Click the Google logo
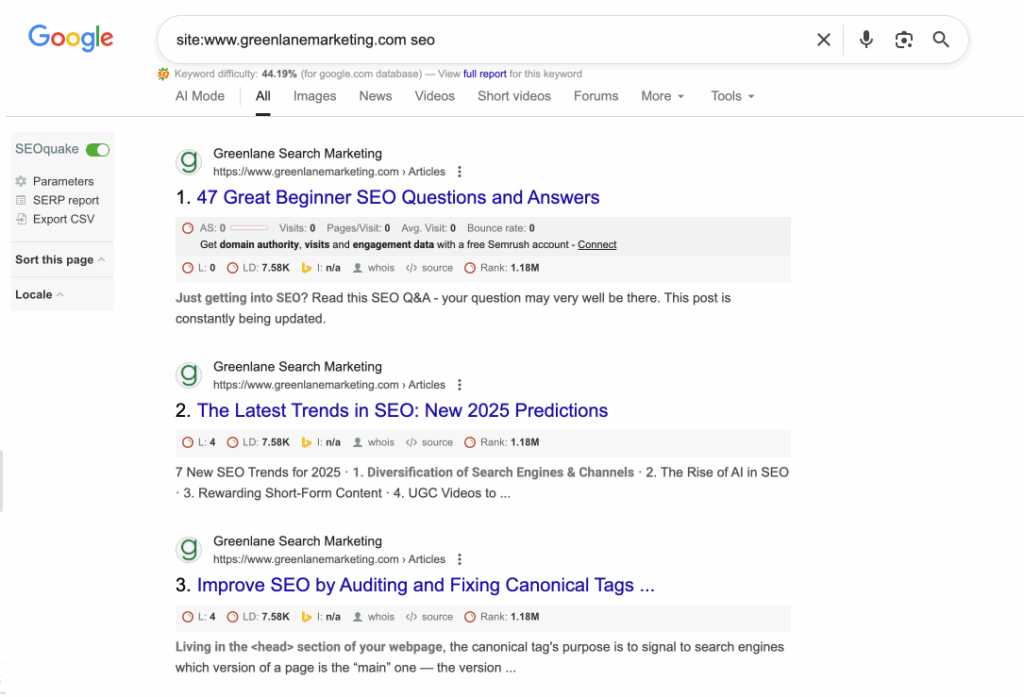1024x697 pixels. click(x=70, y=38)
